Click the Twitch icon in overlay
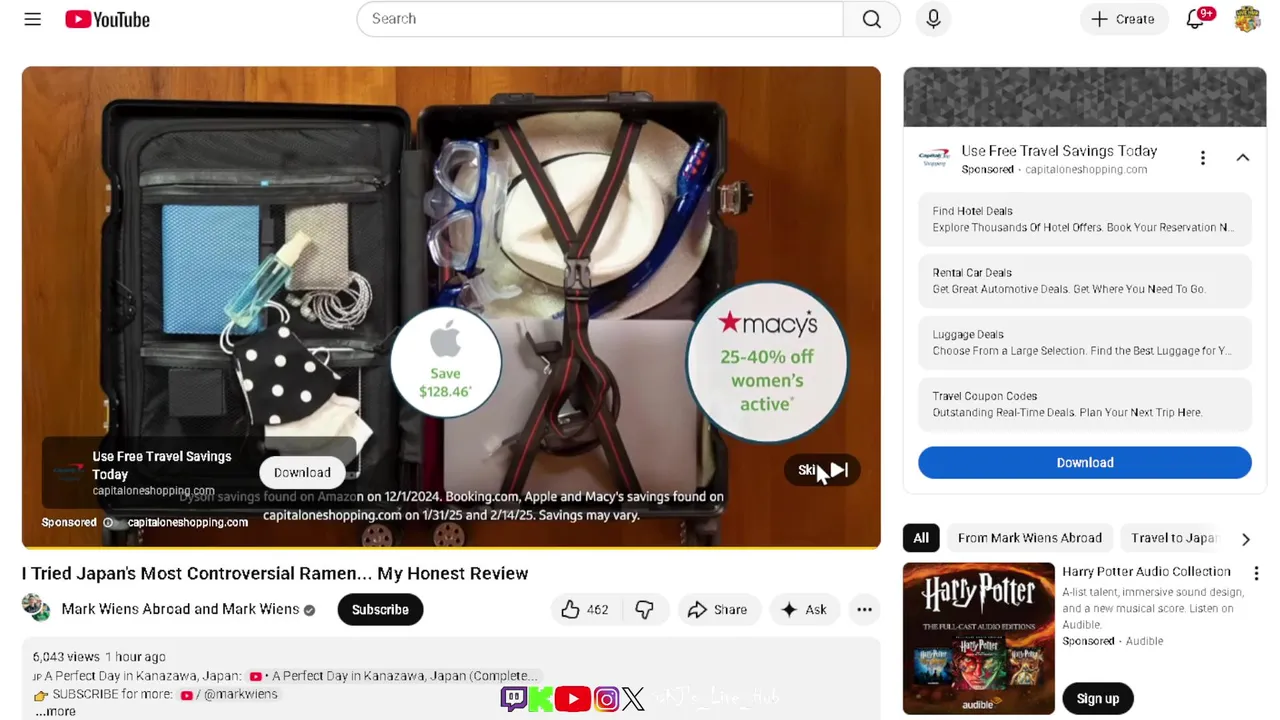Viewport: 1280px width, 720px height. (x=514, y=698)
